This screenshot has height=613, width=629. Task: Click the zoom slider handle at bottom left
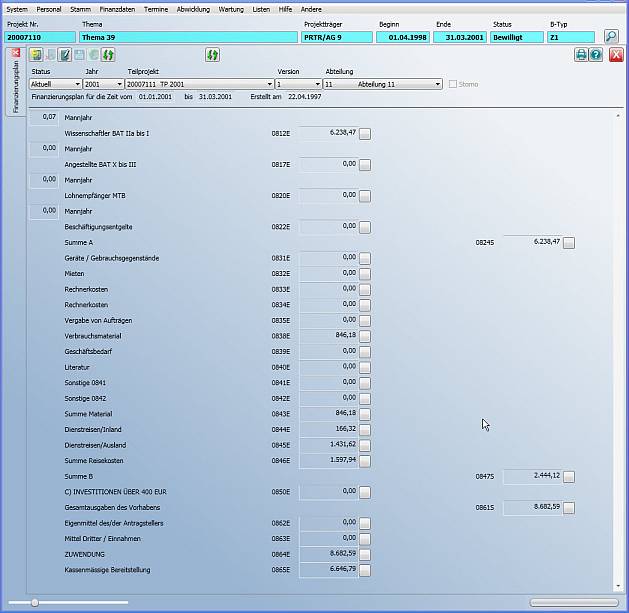point(35,602)
